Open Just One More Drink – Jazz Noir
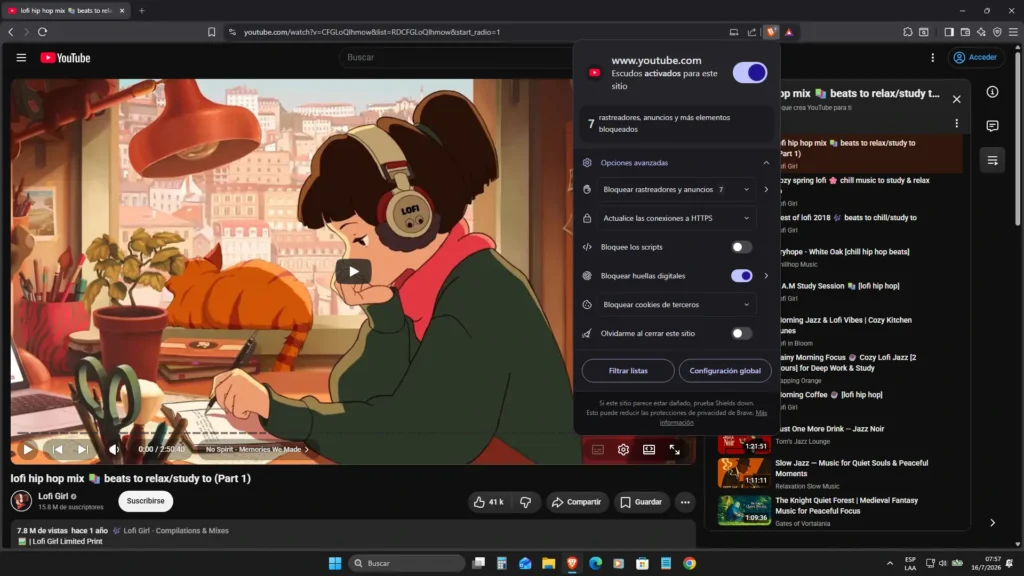Screen dimensions: 1024x576 pyautogui.click(x=831, y=429)
